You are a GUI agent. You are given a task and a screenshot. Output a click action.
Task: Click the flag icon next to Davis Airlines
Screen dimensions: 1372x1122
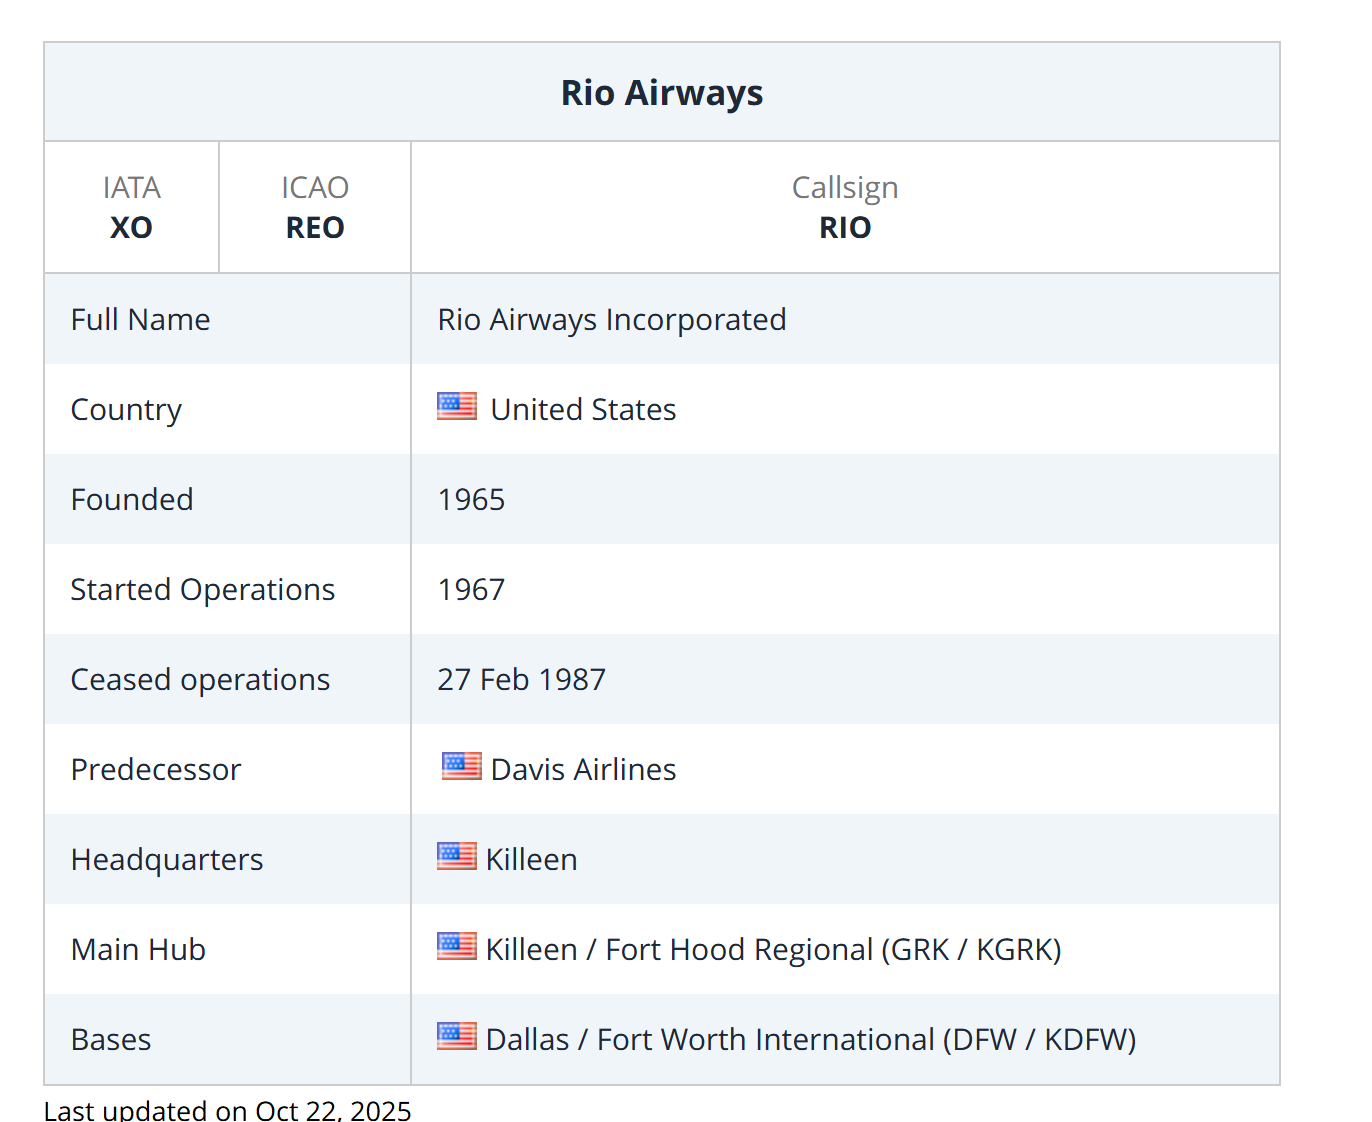coord(461,766)
